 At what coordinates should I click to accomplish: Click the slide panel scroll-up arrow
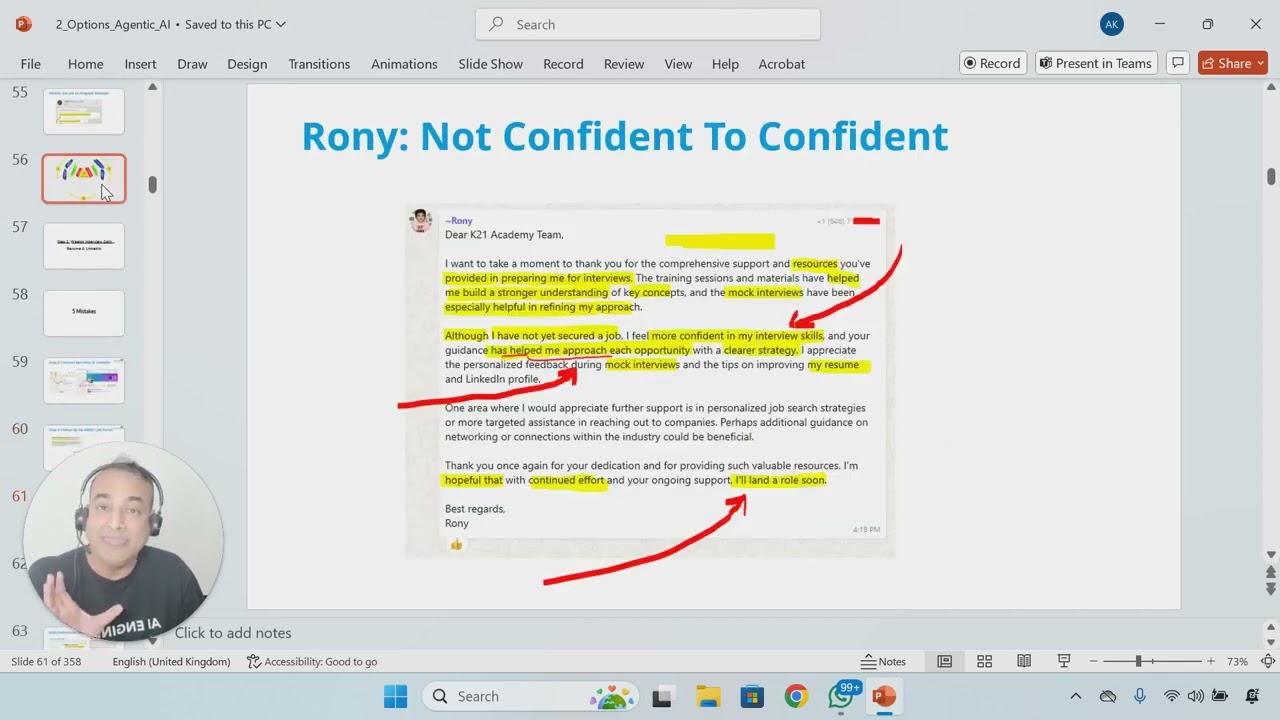pos(152,88)
